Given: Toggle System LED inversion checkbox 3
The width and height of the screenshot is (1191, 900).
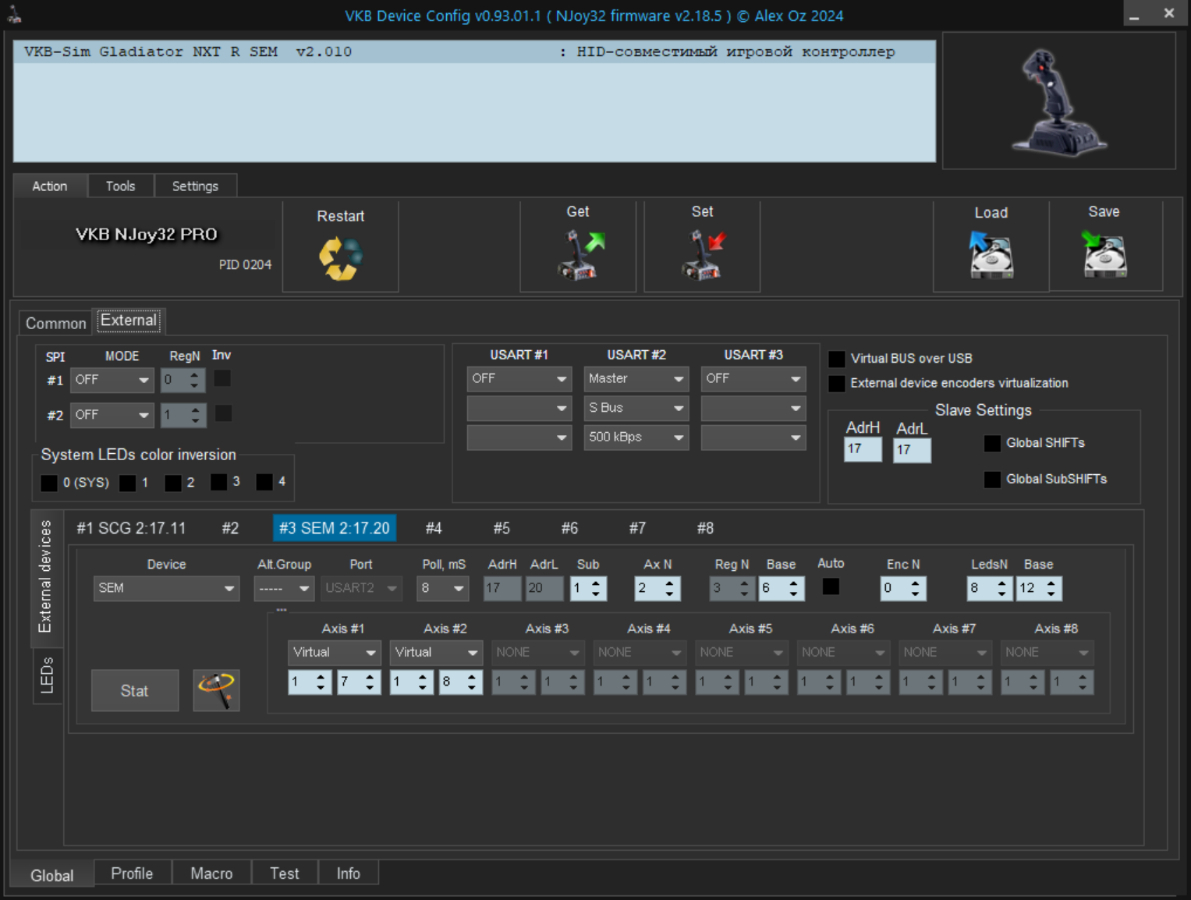Looking at the screenshot, I should pyautogui.click(x=219, y=482).
